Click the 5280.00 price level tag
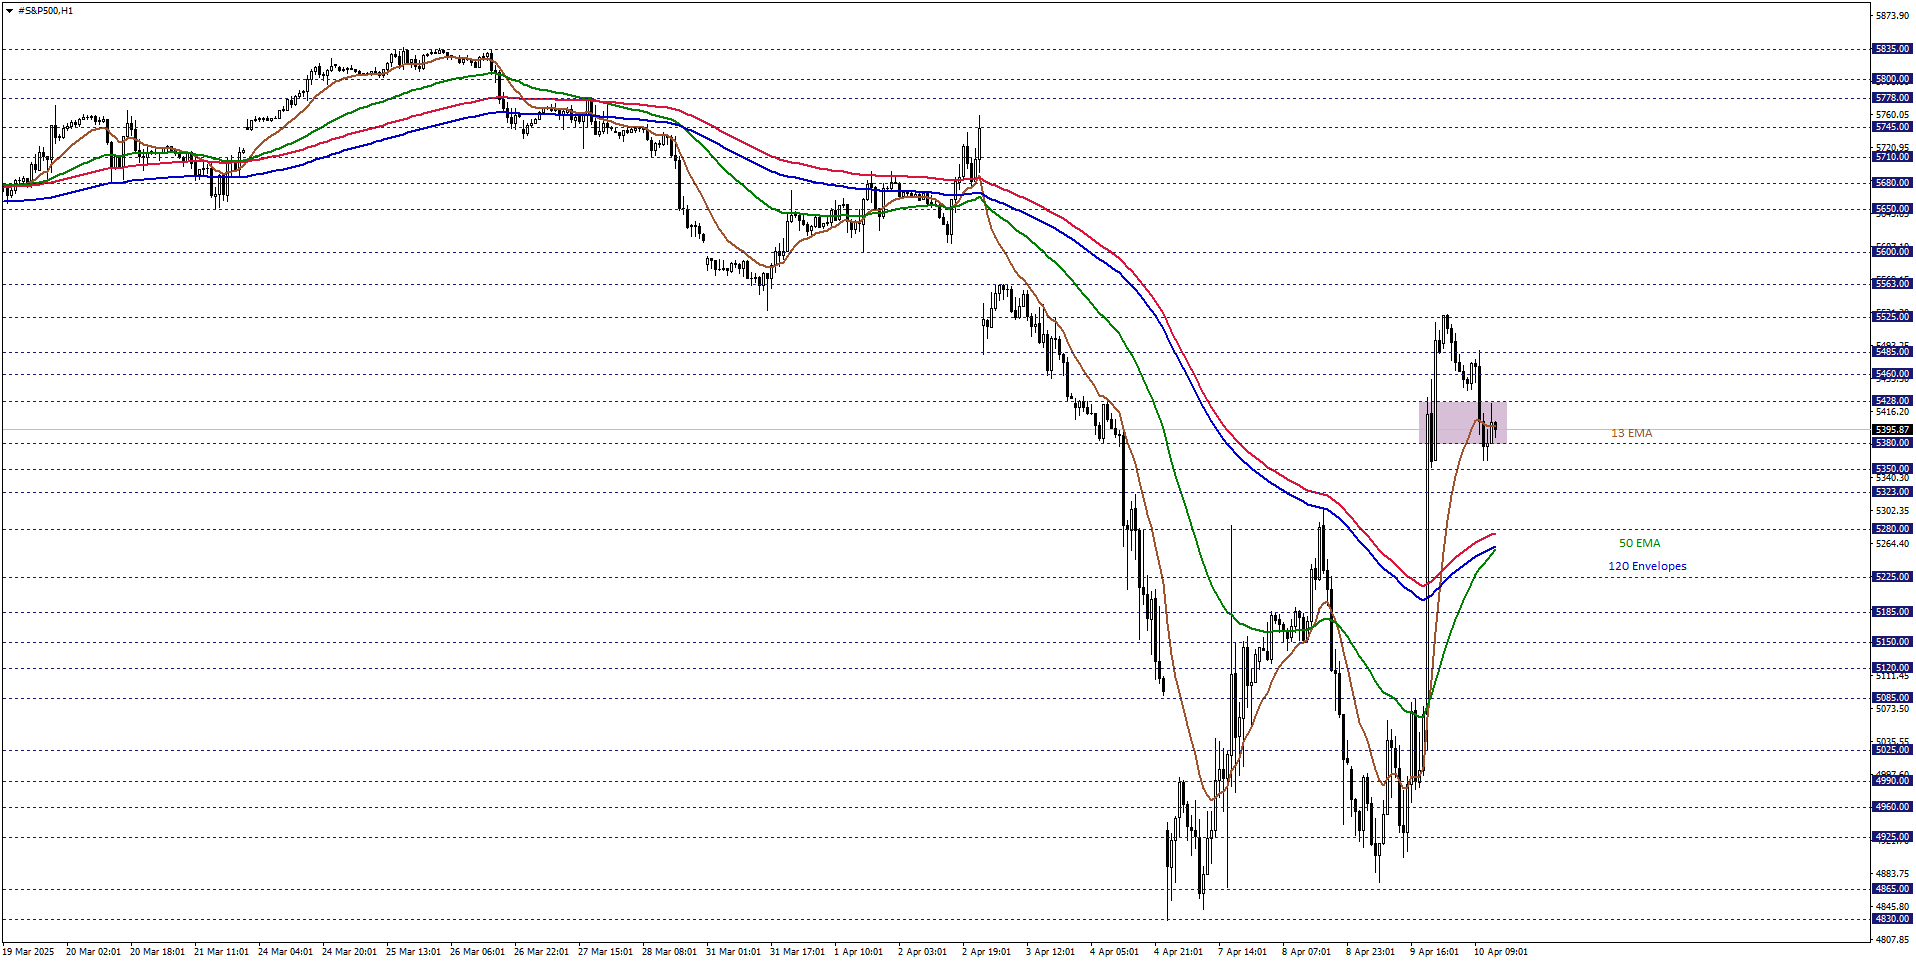 tap(1892, 529)
